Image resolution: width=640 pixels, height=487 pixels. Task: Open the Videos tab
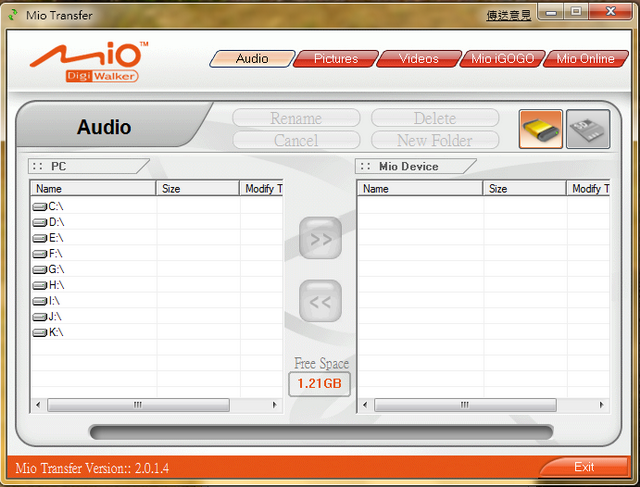[419, 58]
